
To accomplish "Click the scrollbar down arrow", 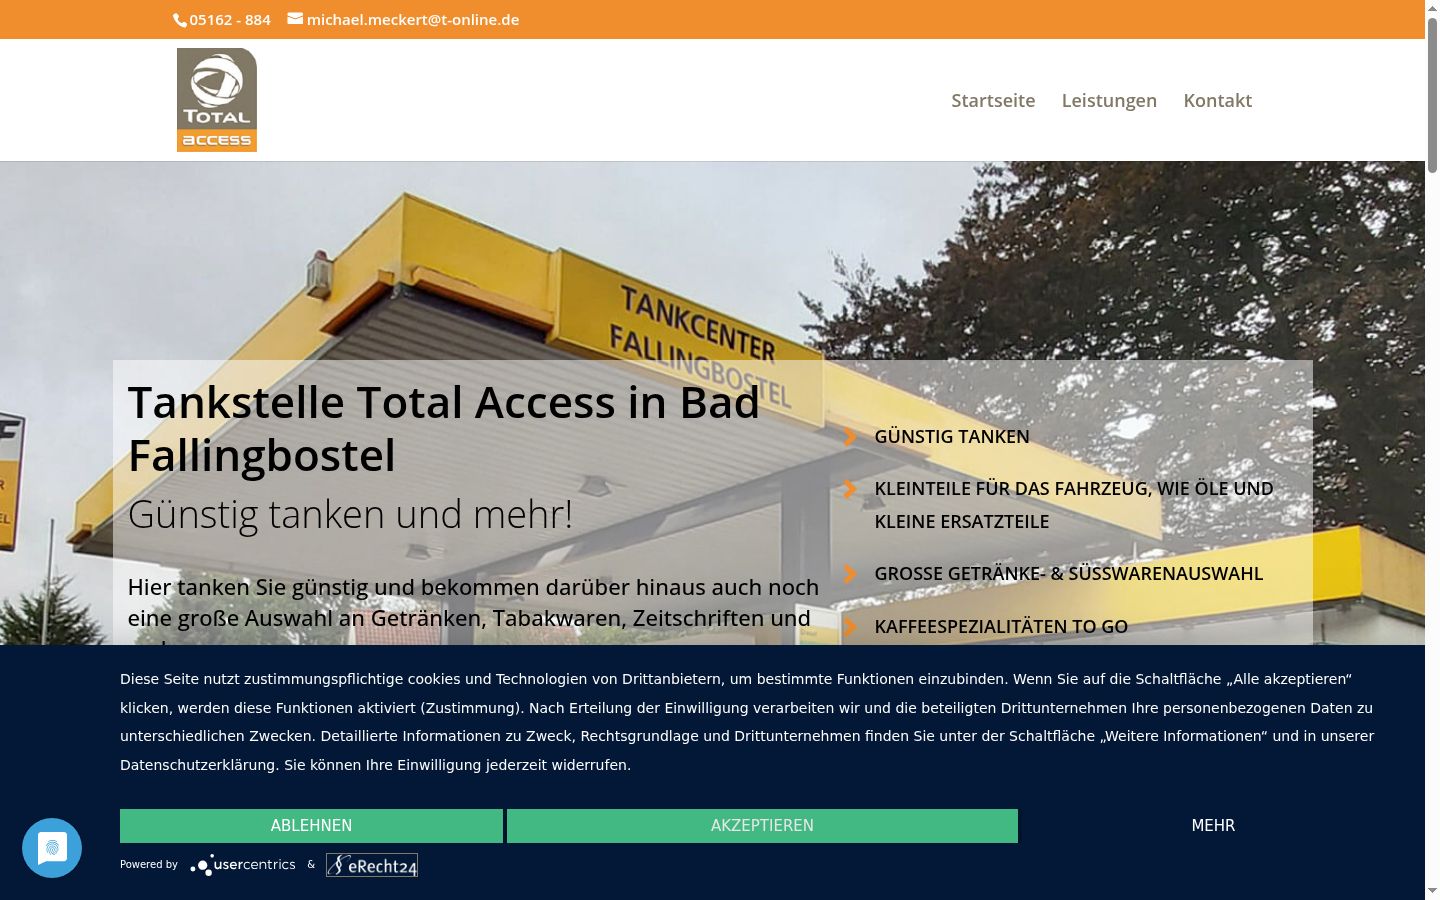I will (1432, 891).
